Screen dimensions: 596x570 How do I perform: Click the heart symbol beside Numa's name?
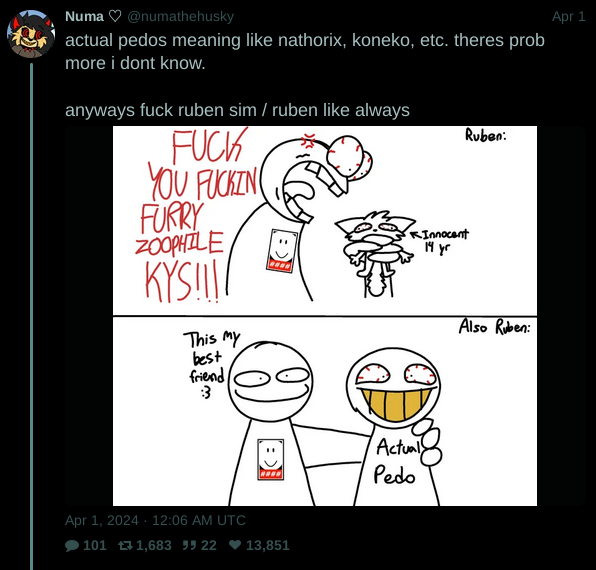pos(115,16)
